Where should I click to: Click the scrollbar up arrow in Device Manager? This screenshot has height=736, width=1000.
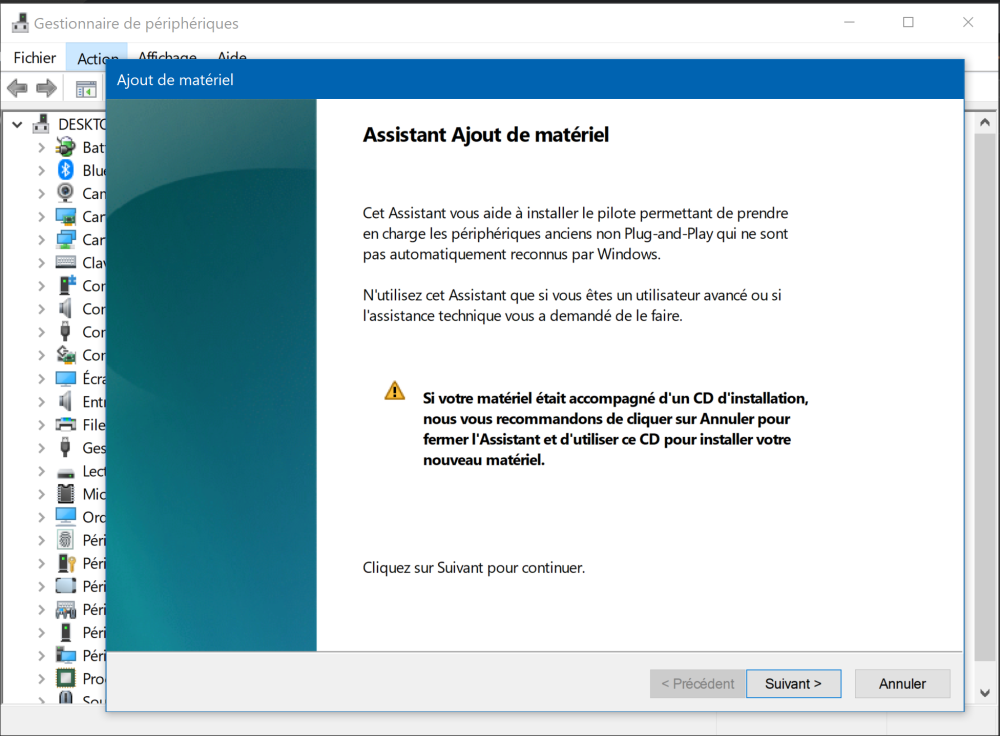pyautogui.click(x=985, y=122)
